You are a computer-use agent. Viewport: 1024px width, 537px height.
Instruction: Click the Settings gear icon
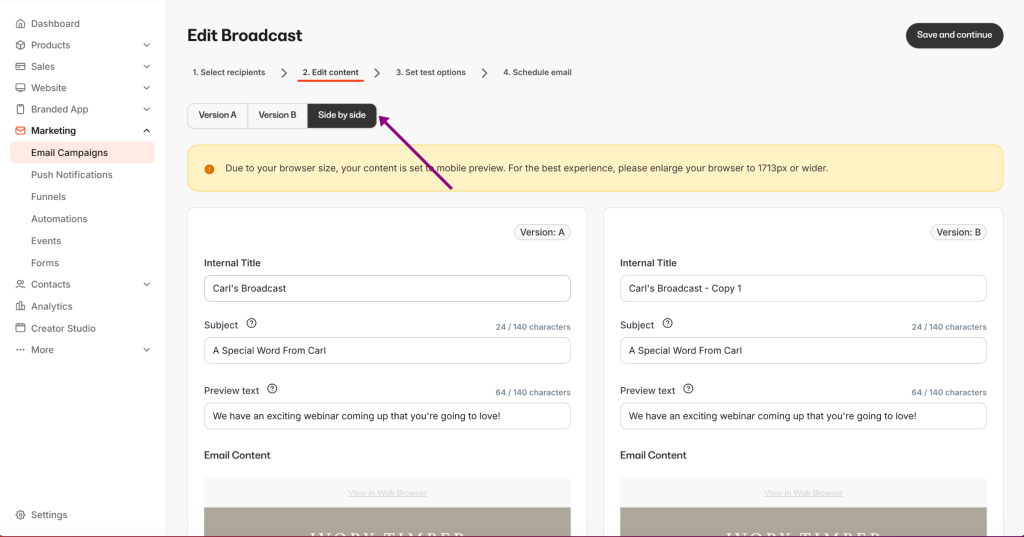[20, 515]
